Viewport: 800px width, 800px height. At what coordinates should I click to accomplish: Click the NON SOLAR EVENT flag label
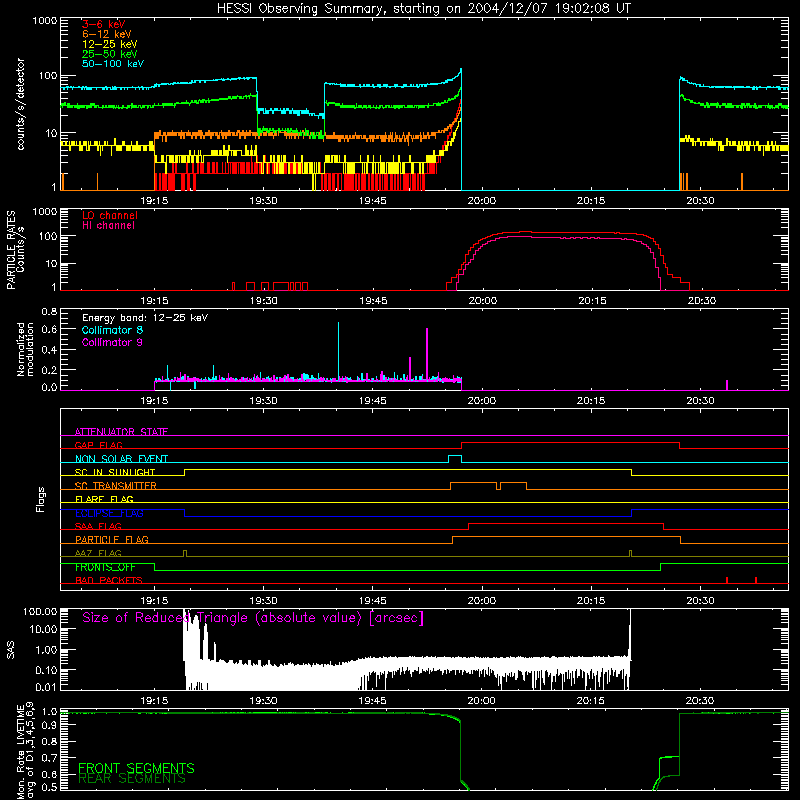pos(121,459)
